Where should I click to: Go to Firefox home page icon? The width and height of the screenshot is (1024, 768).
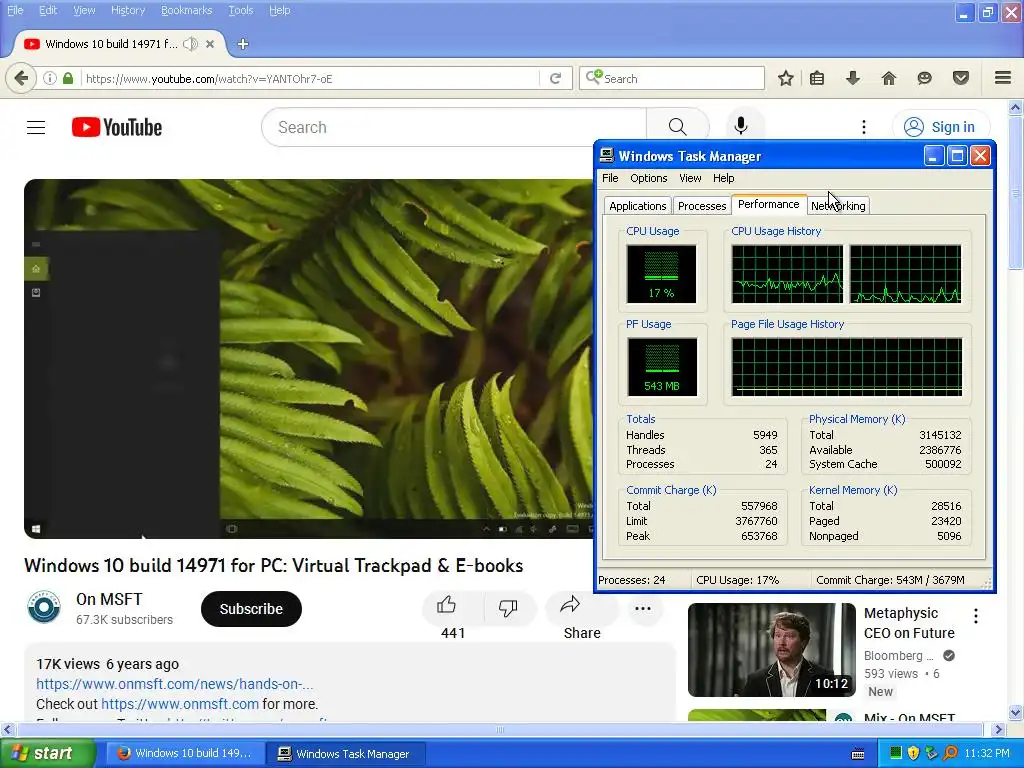pyautogui.click(x=889, y=78)
